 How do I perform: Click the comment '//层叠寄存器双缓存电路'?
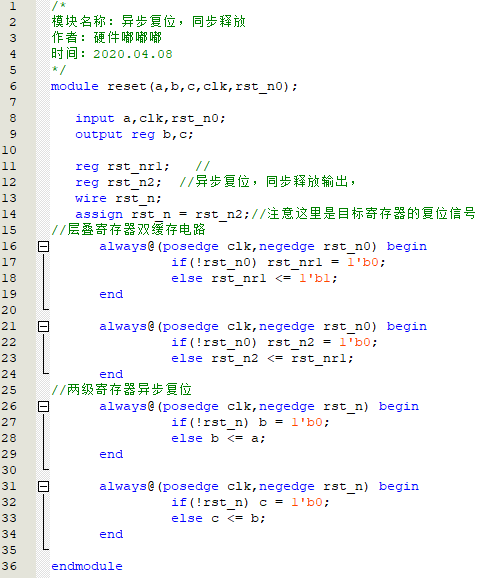128,230
